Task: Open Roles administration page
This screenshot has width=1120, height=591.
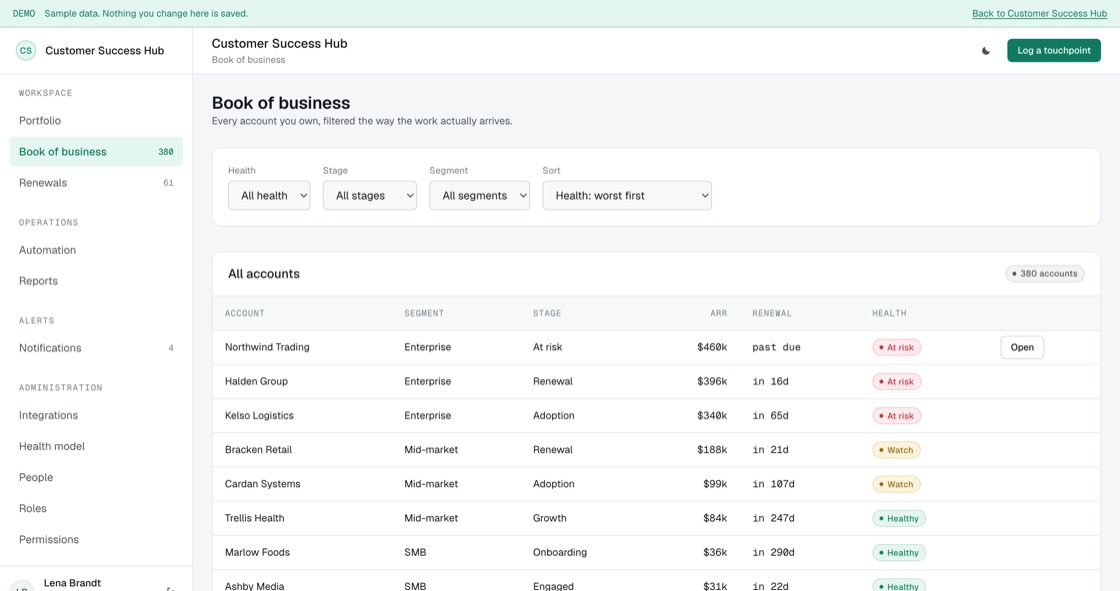Action: [x=96, y=508]
